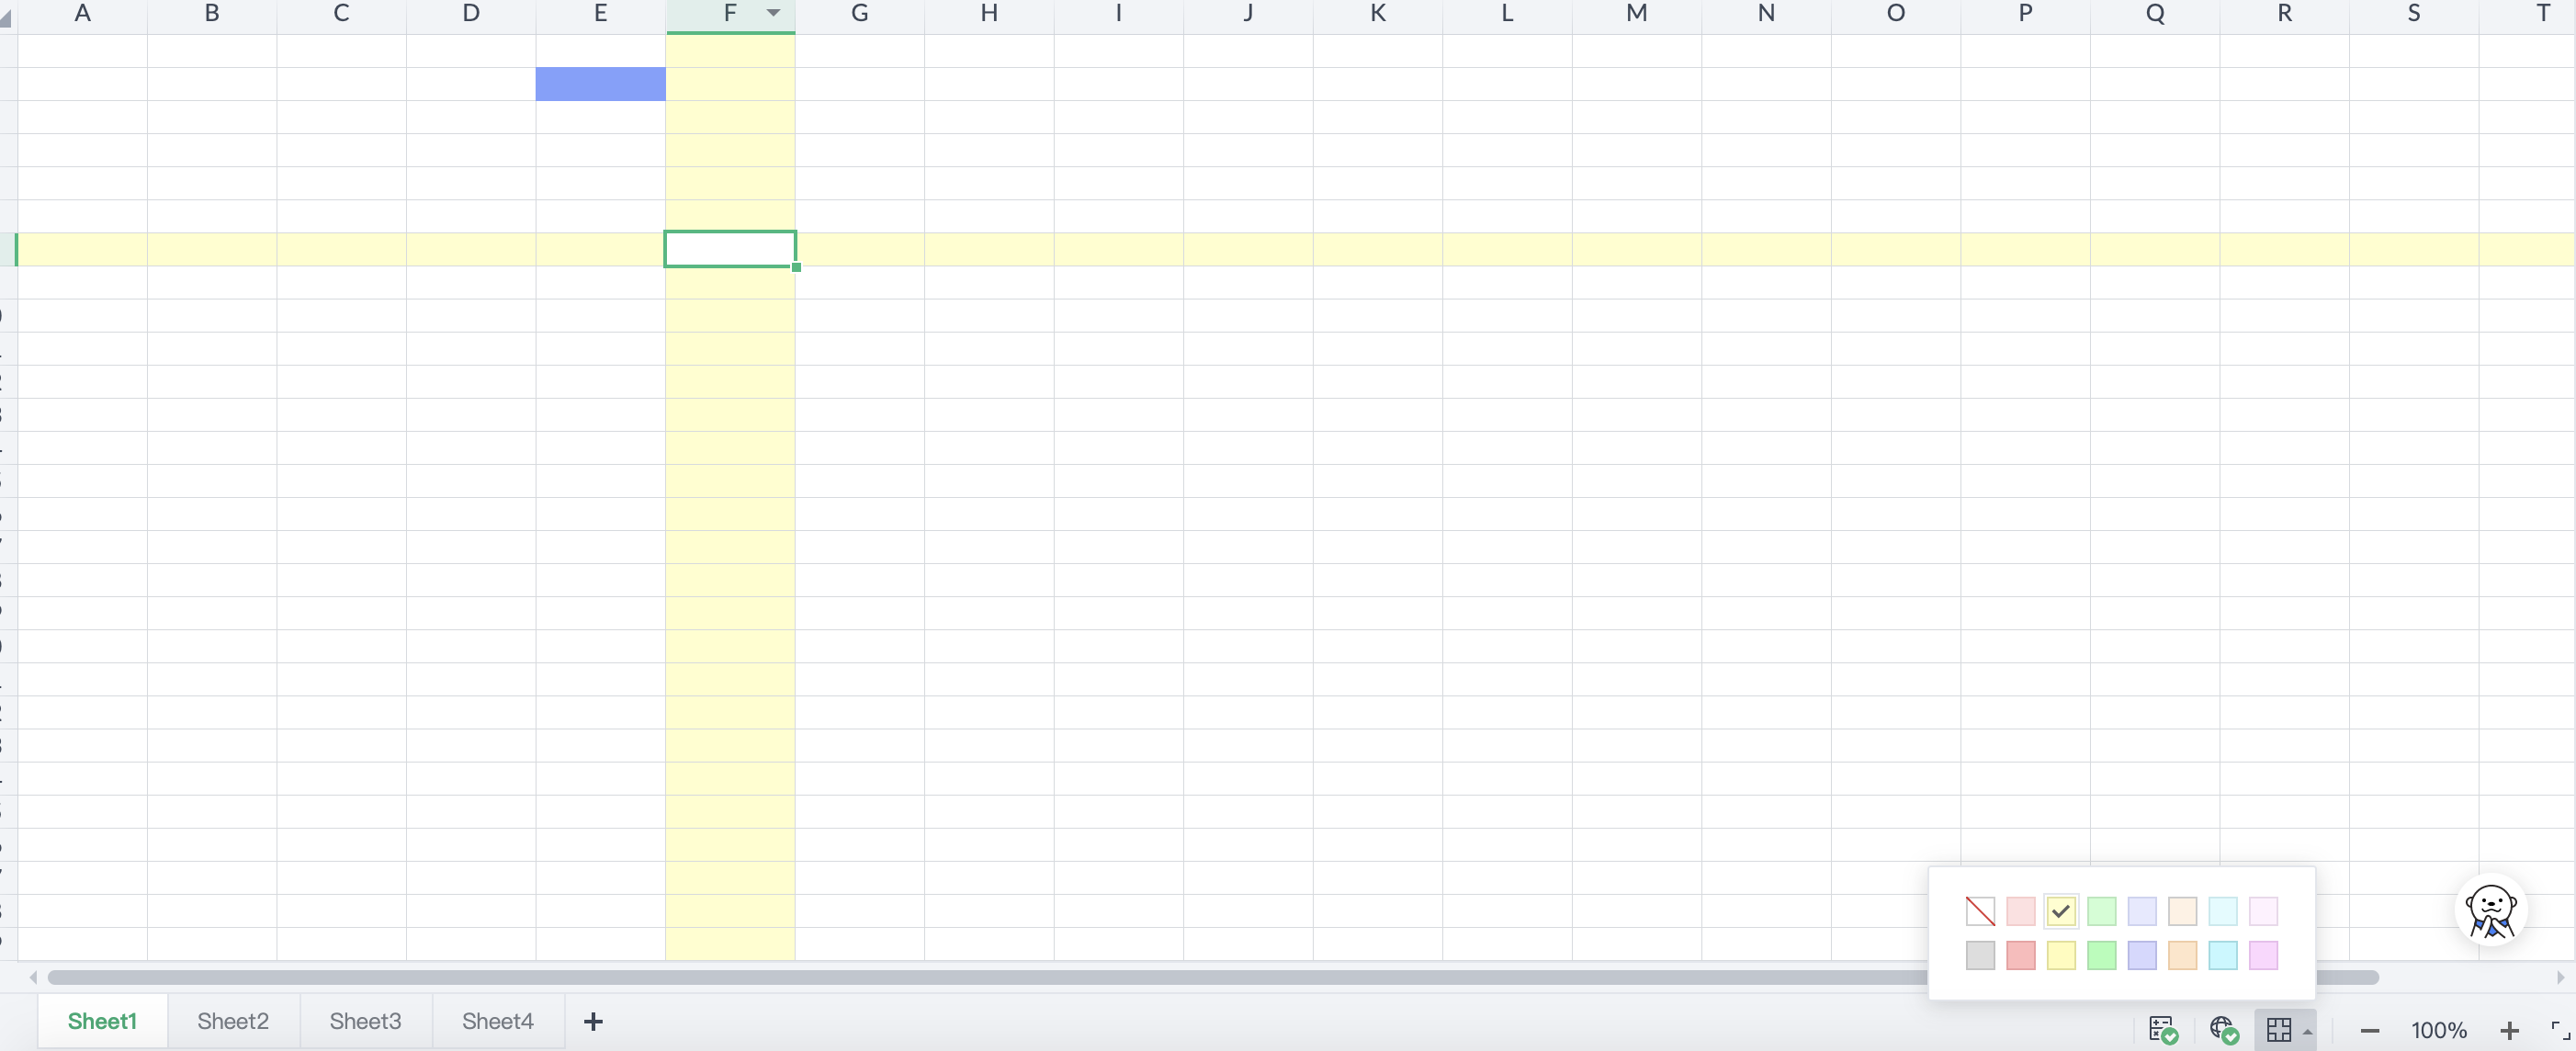This screenshot has height=1051, width=2576.
Task: Select the column A header
Action: pyautogui.click(x=82, y=13)
